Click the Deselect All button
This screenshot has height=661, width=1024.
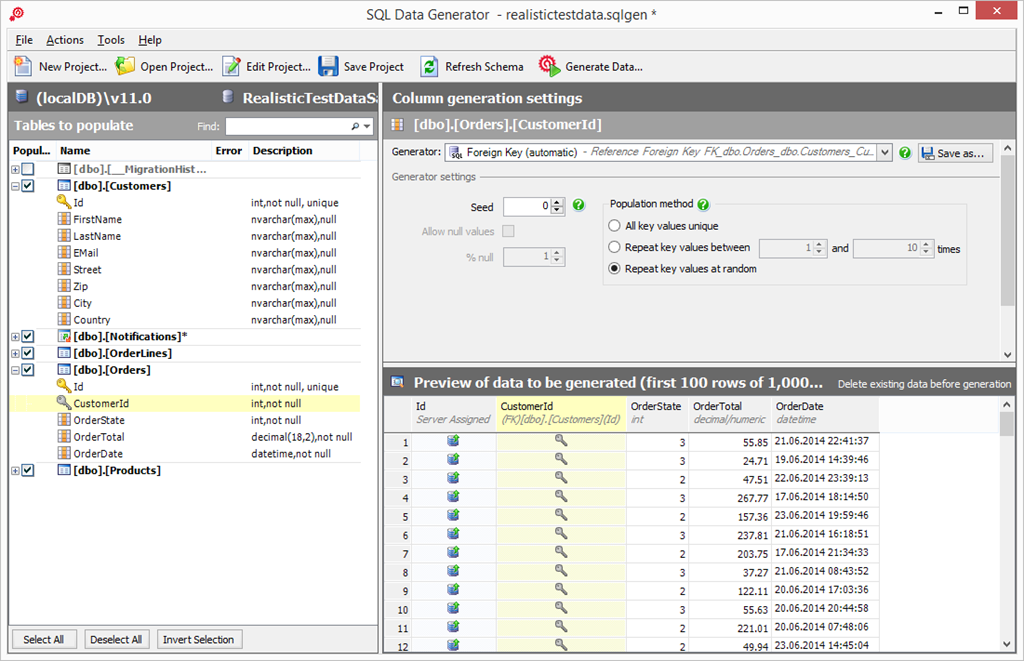click(x=115, y=640)
